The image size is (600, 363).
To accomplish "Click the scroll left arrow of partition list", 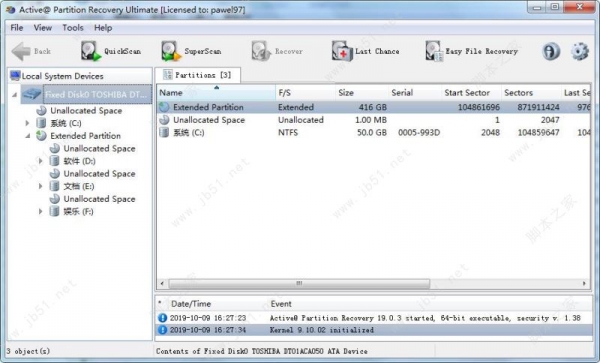I will pos(162,283).
